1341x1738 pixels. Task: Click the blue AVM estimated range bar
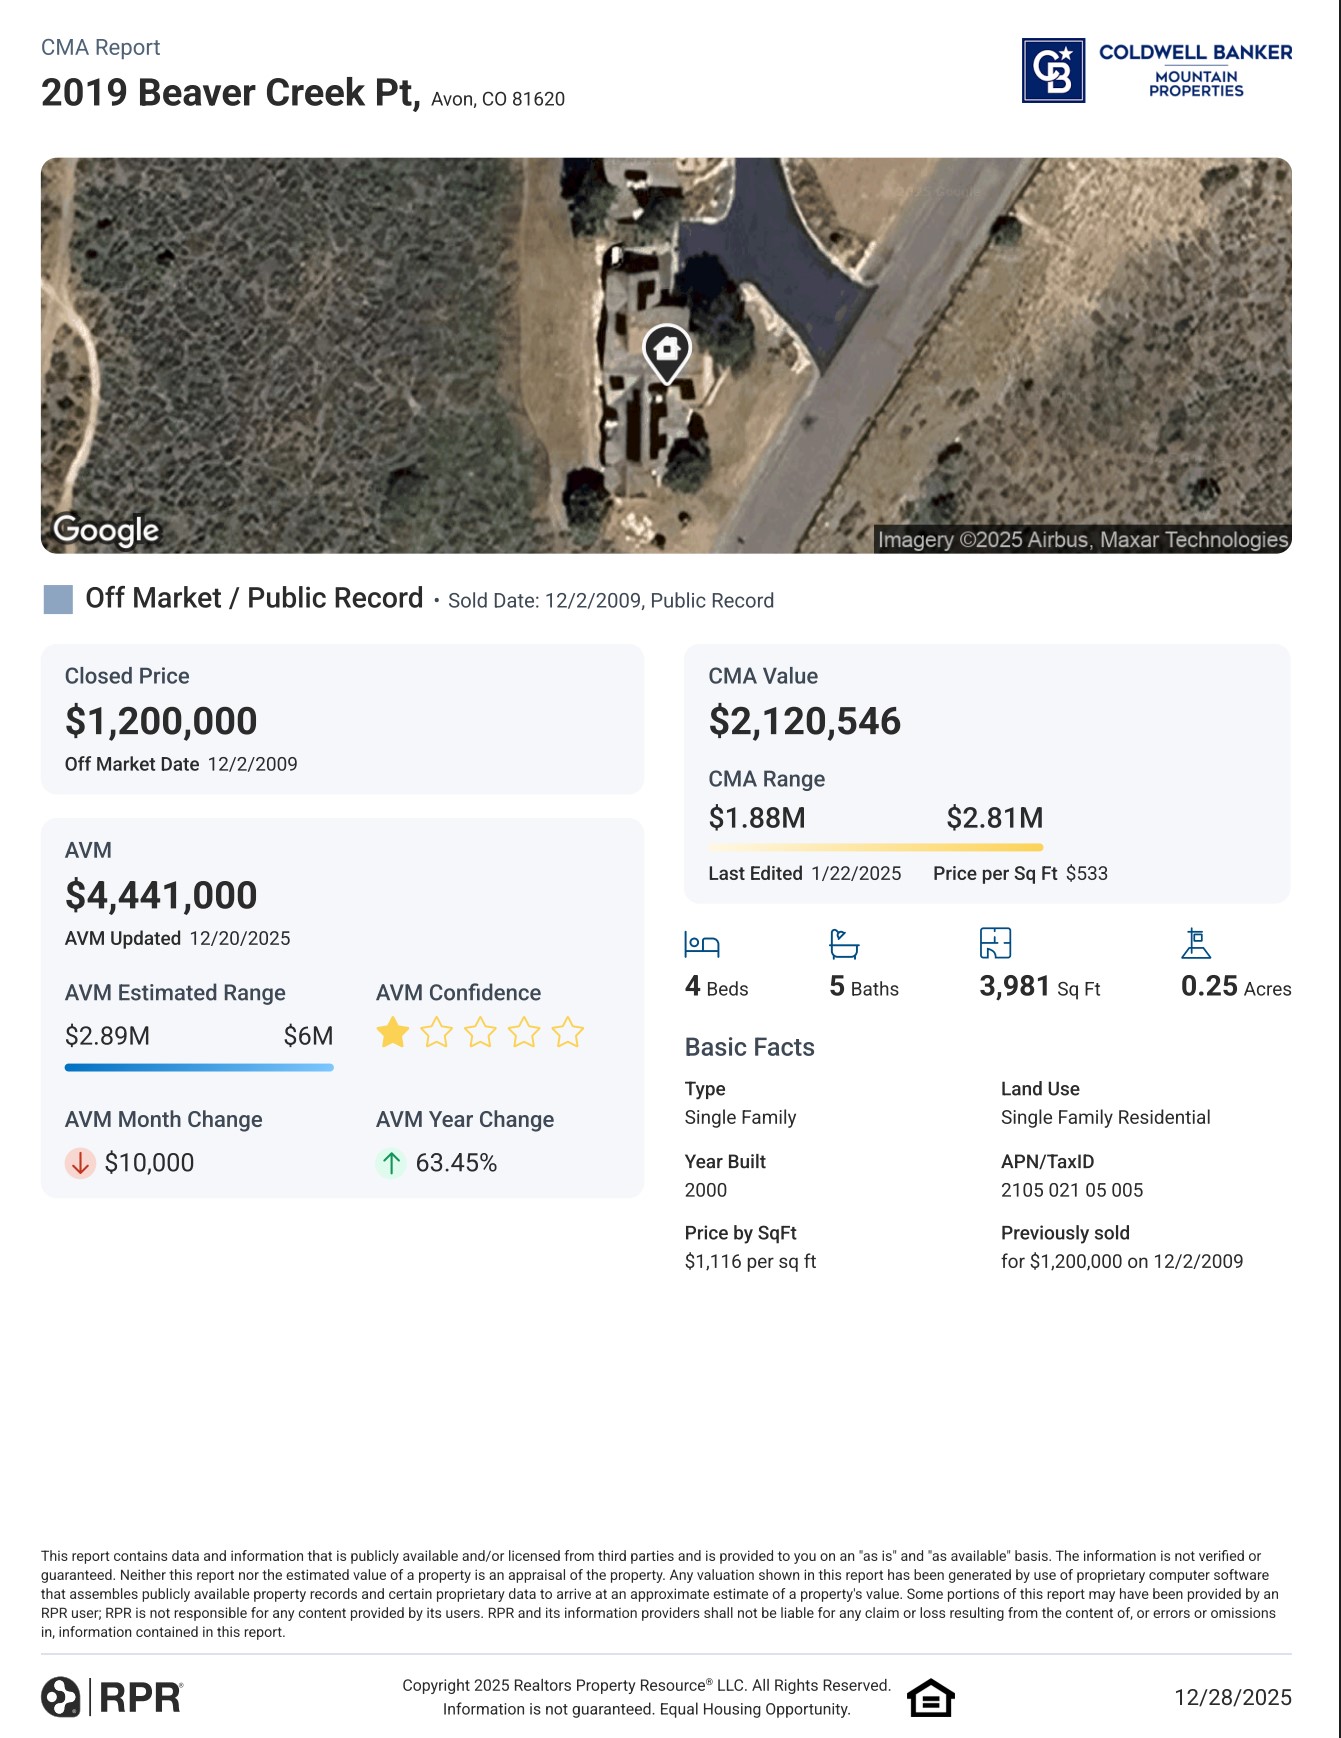pos(199,1067)
